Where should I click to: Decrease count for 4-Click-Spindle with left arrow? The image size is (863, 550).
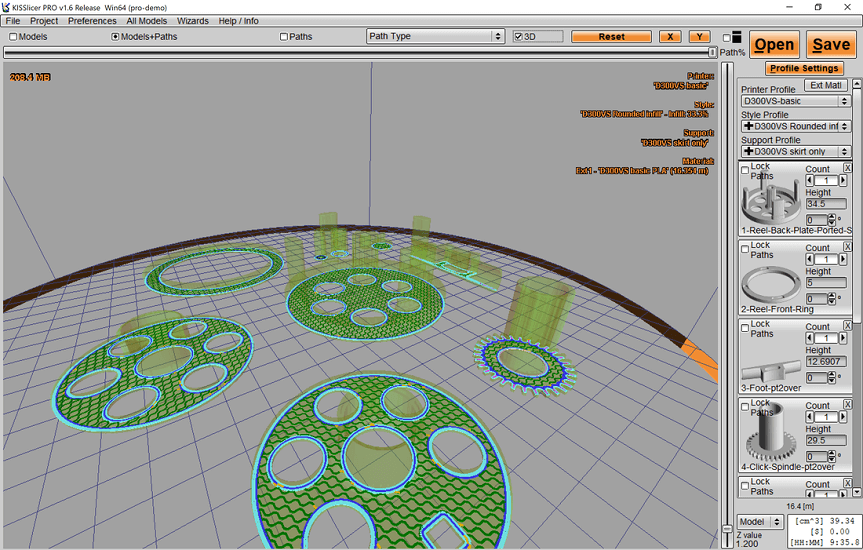pos(810,417)
